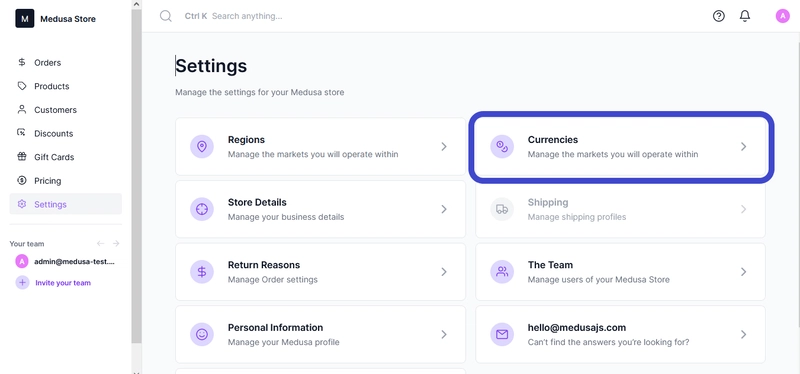The width and height of the screenshot is (800, 374).
Task: Expand The Team card chevron
Action: pos(743,272)
